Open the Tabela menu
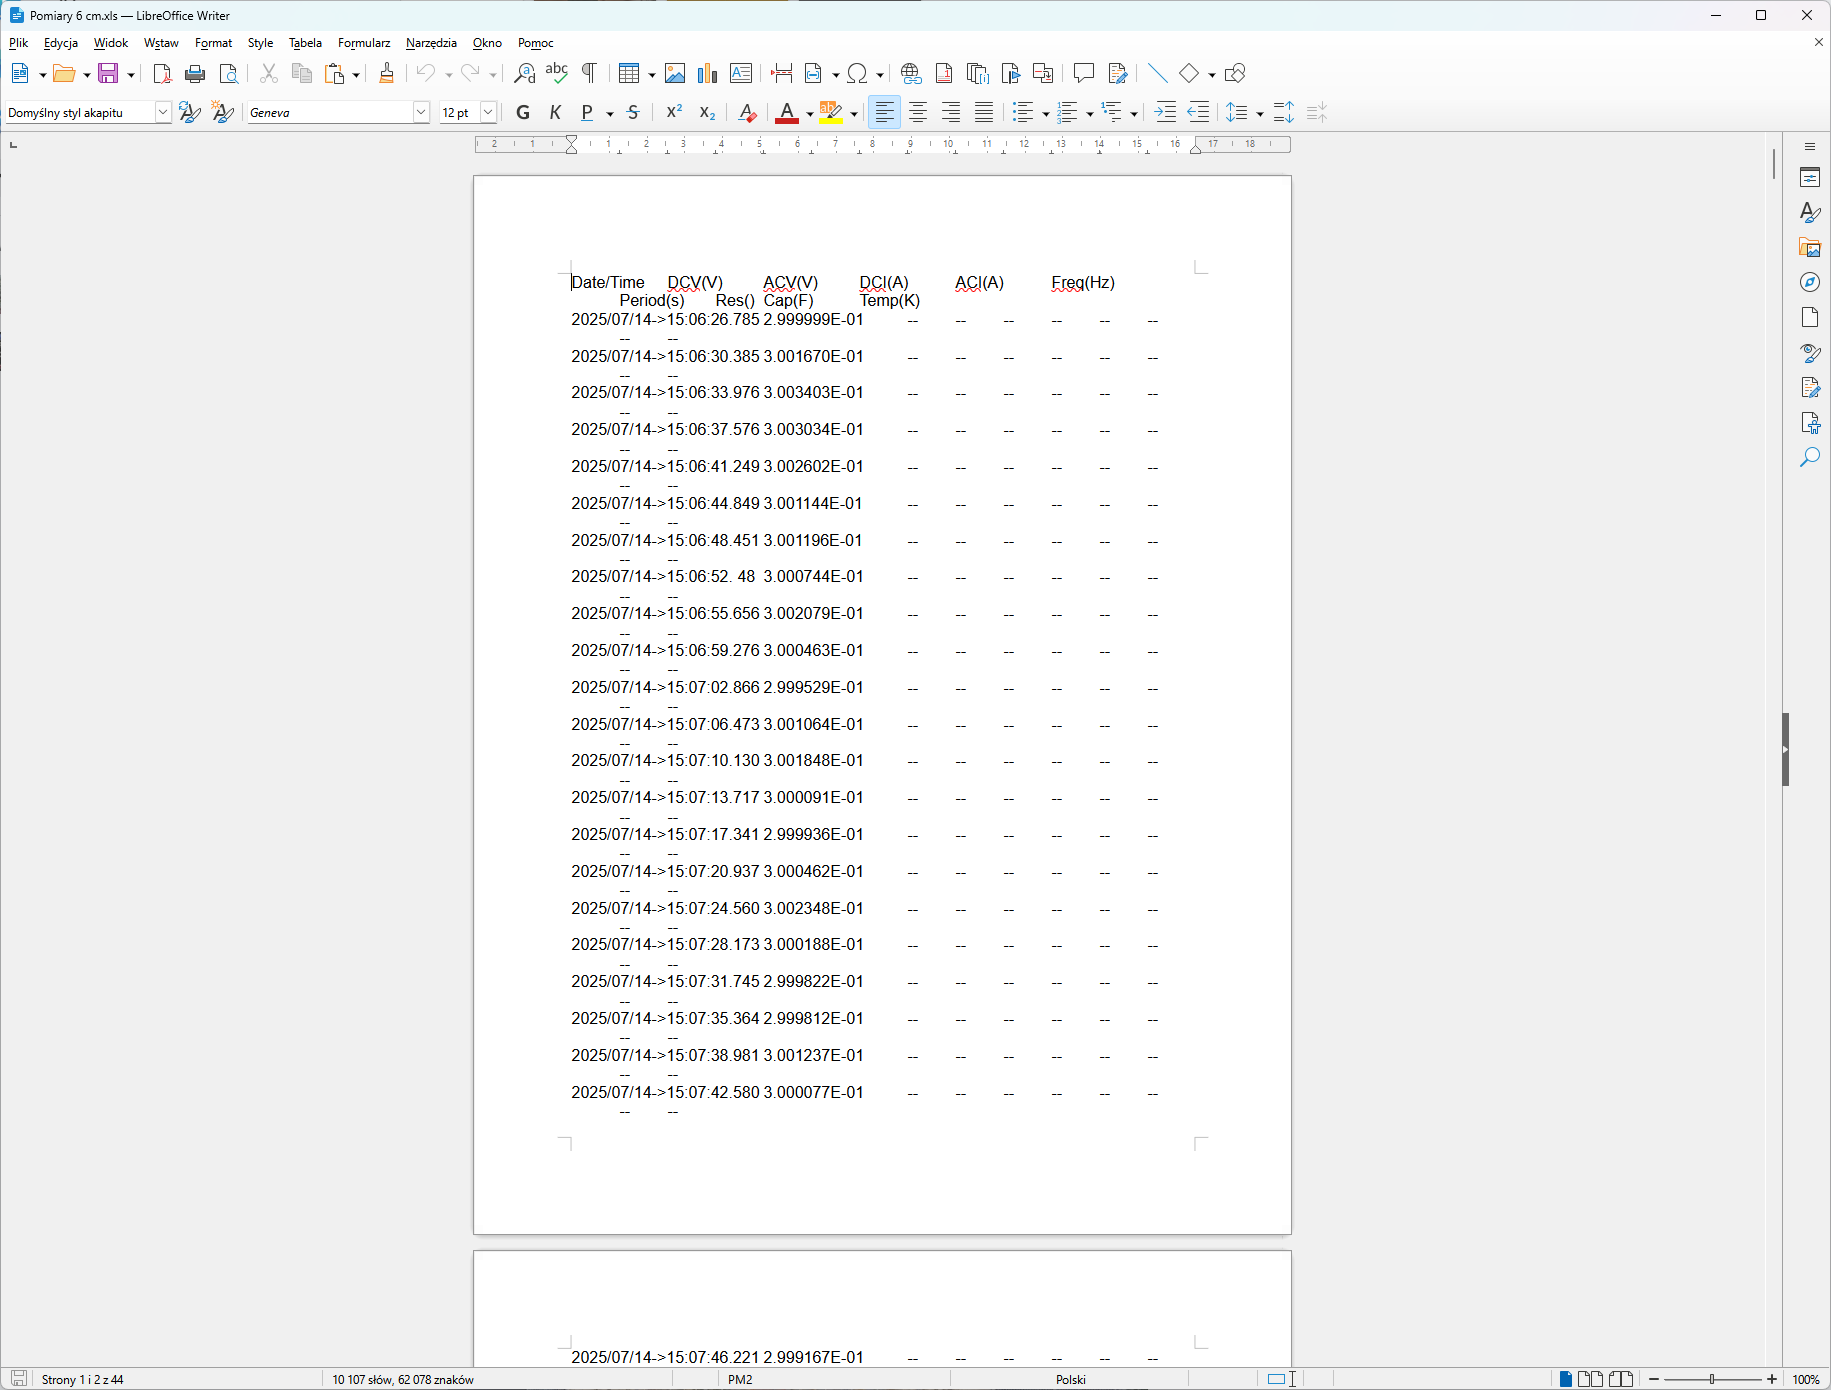Screen dimensions: 1831x1390 pyautogui.click(x=305, y=43)
